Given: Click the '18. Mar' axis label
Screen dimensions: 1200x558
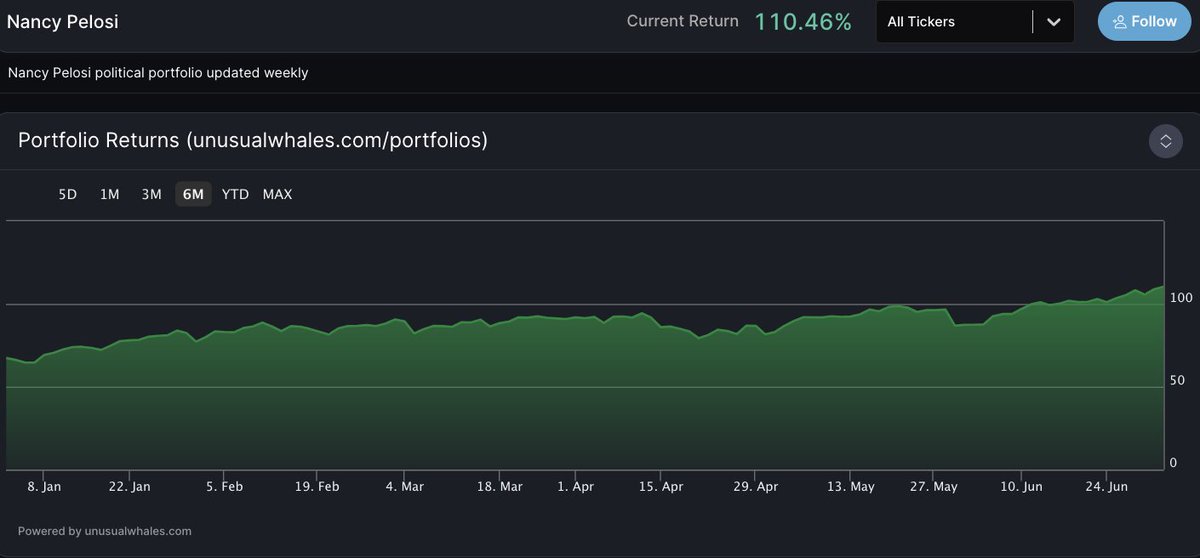Looking at the screenshot, I should coord(499,486).
